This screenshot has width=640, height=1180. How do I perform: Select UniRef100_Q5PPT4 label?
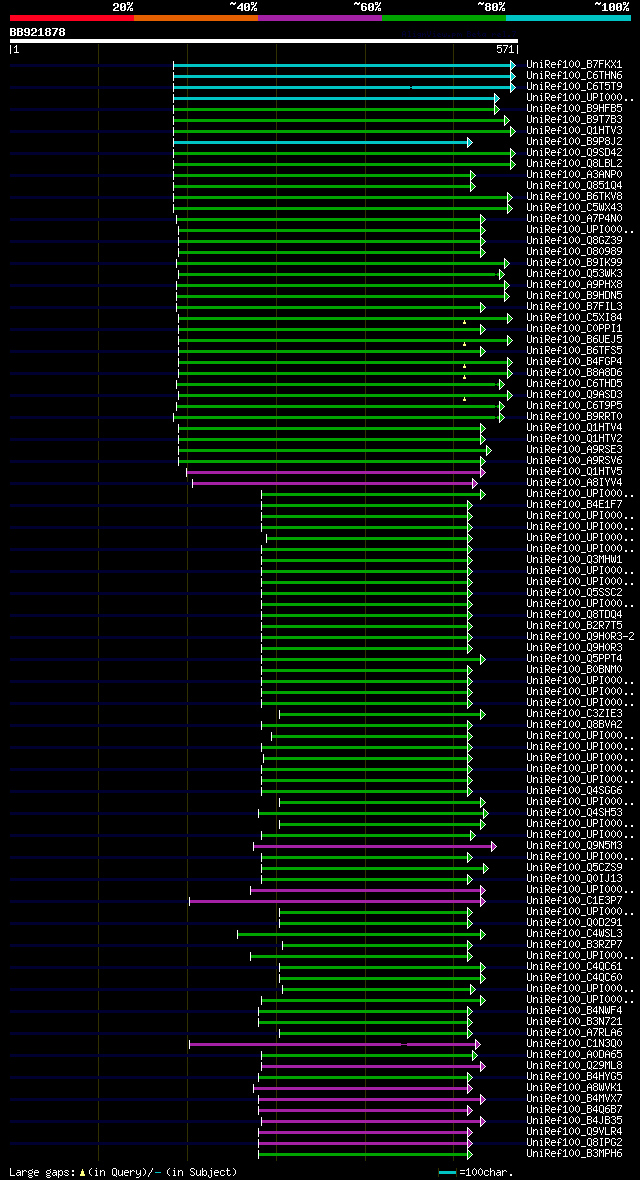pyautogui.click(x=574, y=658)
